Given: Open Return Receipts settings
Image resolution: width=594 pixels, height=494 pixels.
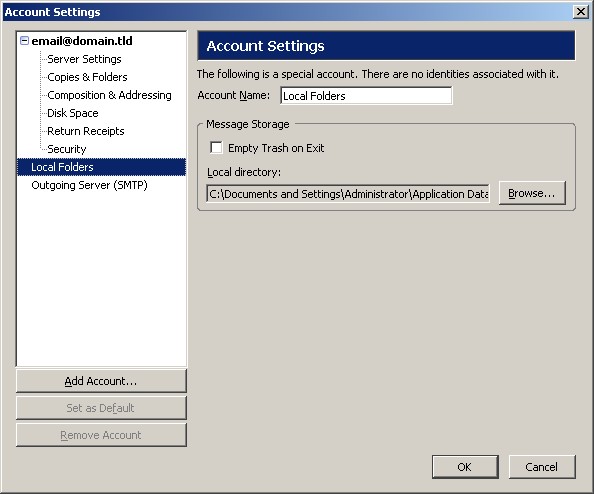Looking at the screenshot, I should click(x=86, y=131).
